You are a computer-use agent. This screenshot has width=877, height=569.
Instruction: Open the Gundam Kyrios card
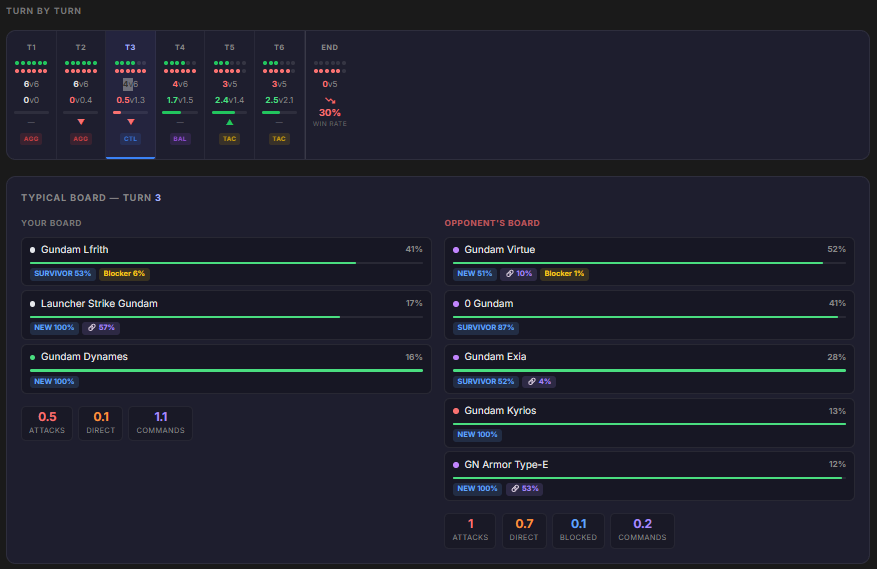tap(649, 422)
